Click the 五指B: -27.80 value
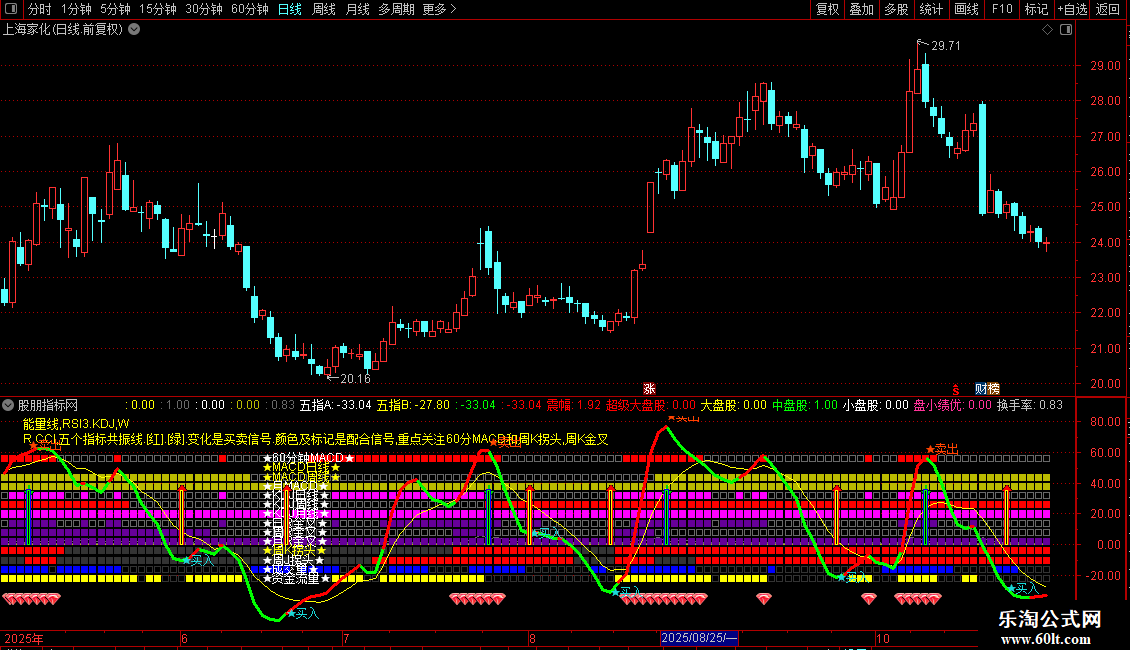This screenshot has width=1130, height=650. pyautogui.click(x=413, y=405)
